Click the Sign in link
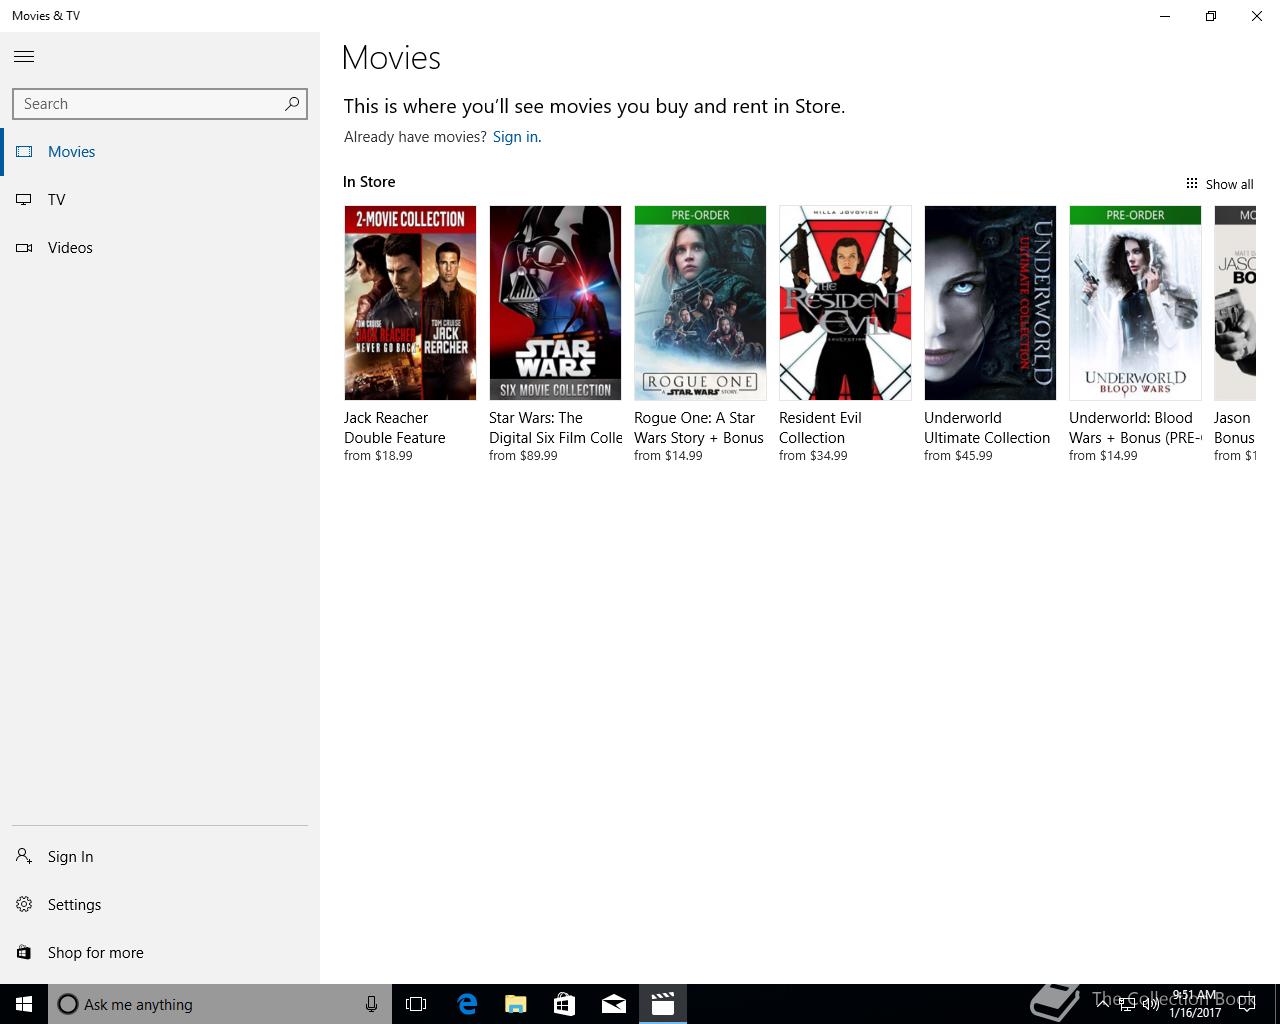 515,137
